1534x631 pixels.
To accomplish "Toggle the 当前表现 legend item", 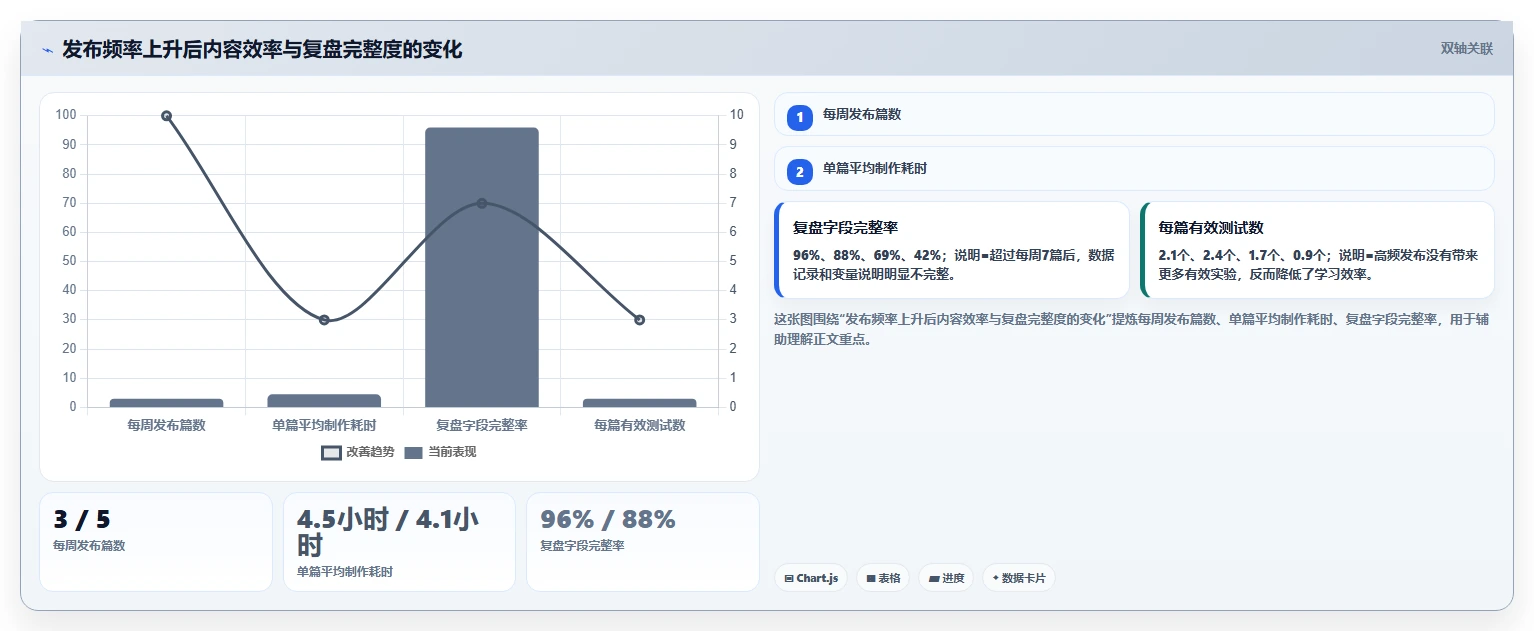I will point(440,452).
